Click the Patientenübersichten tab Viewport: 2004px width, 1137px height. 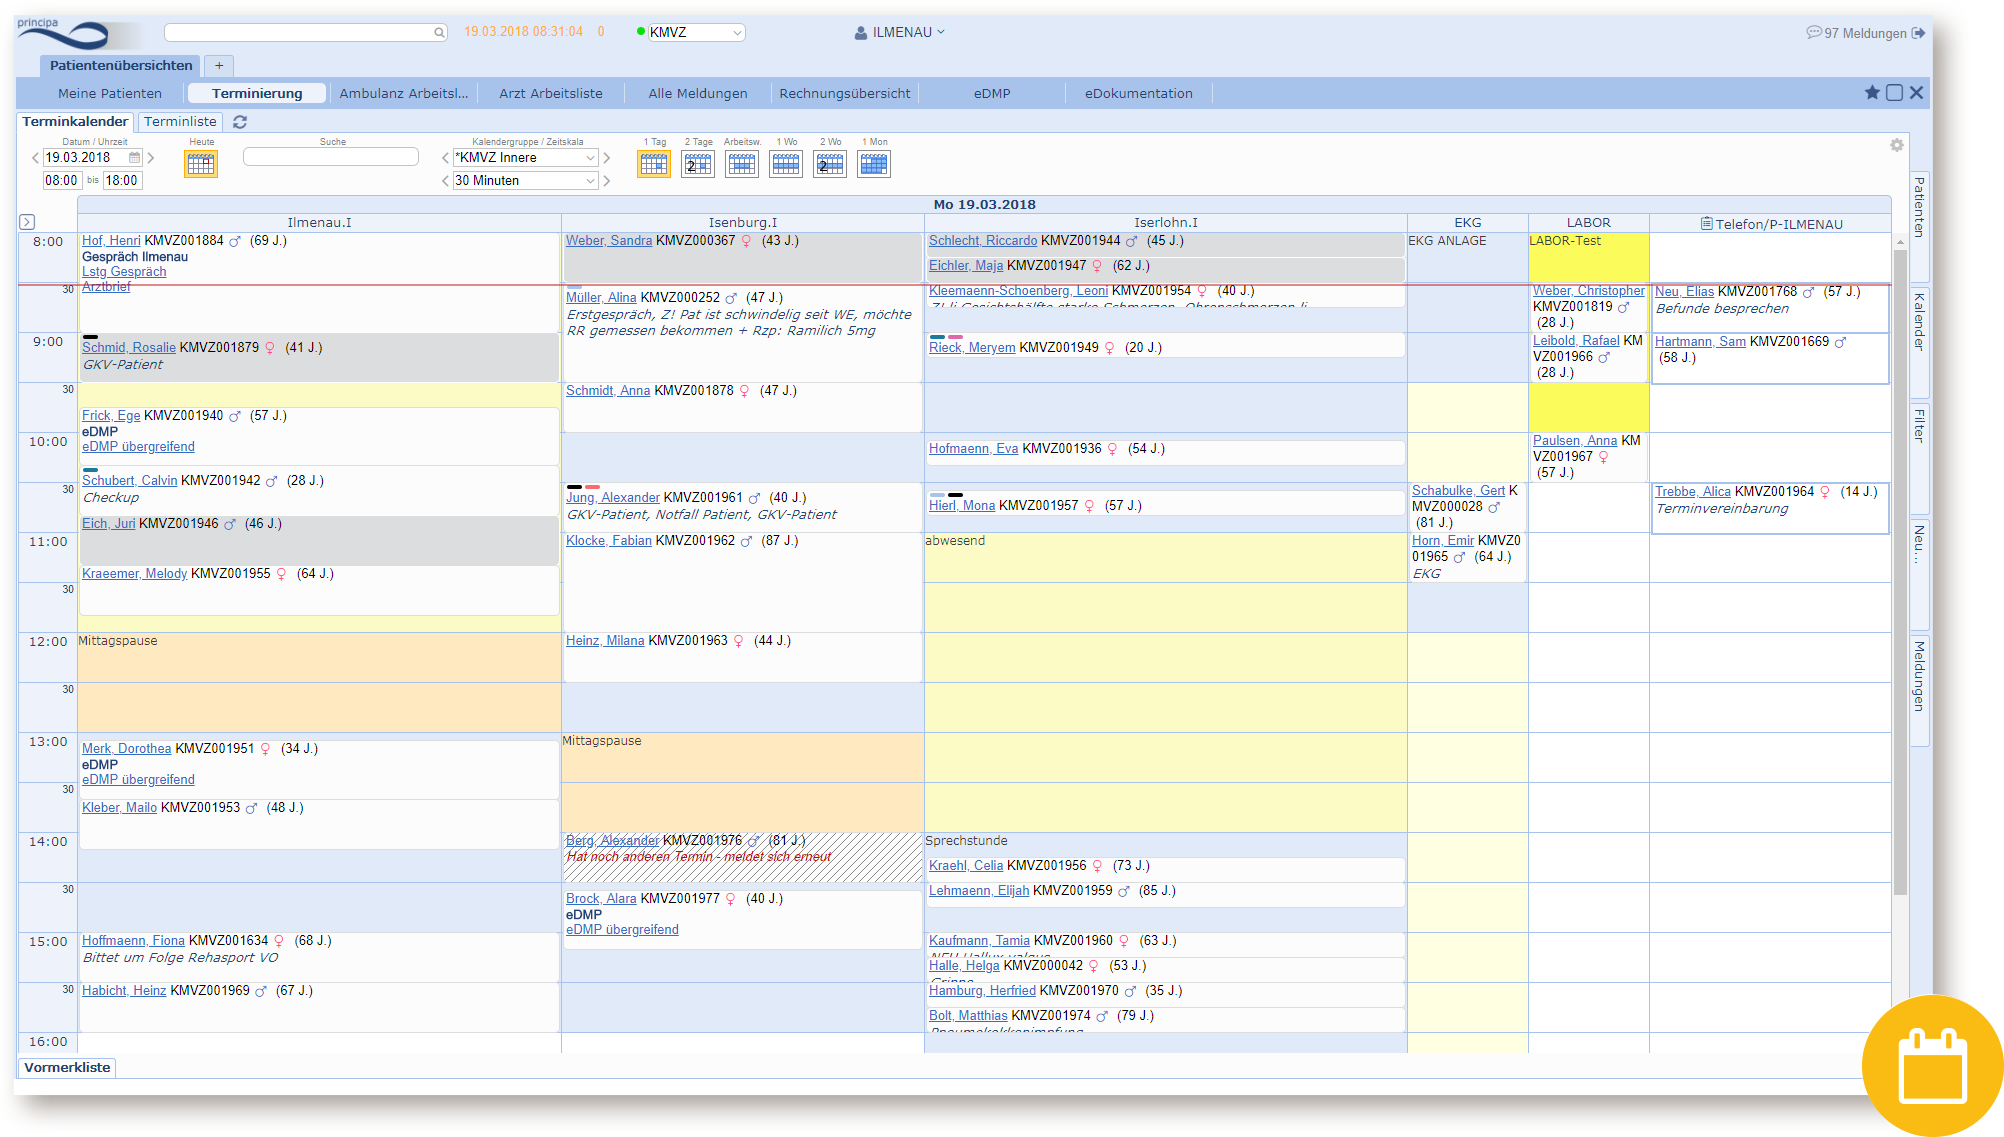121,65
